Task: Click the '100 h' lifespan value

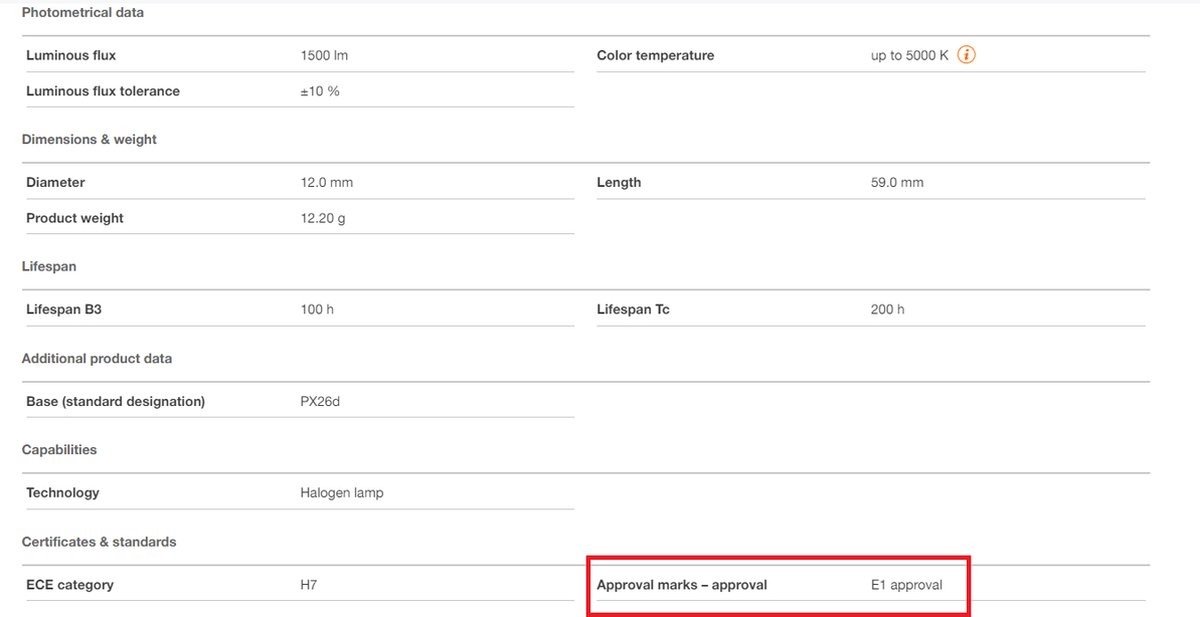Action: (x=317, y=310)
